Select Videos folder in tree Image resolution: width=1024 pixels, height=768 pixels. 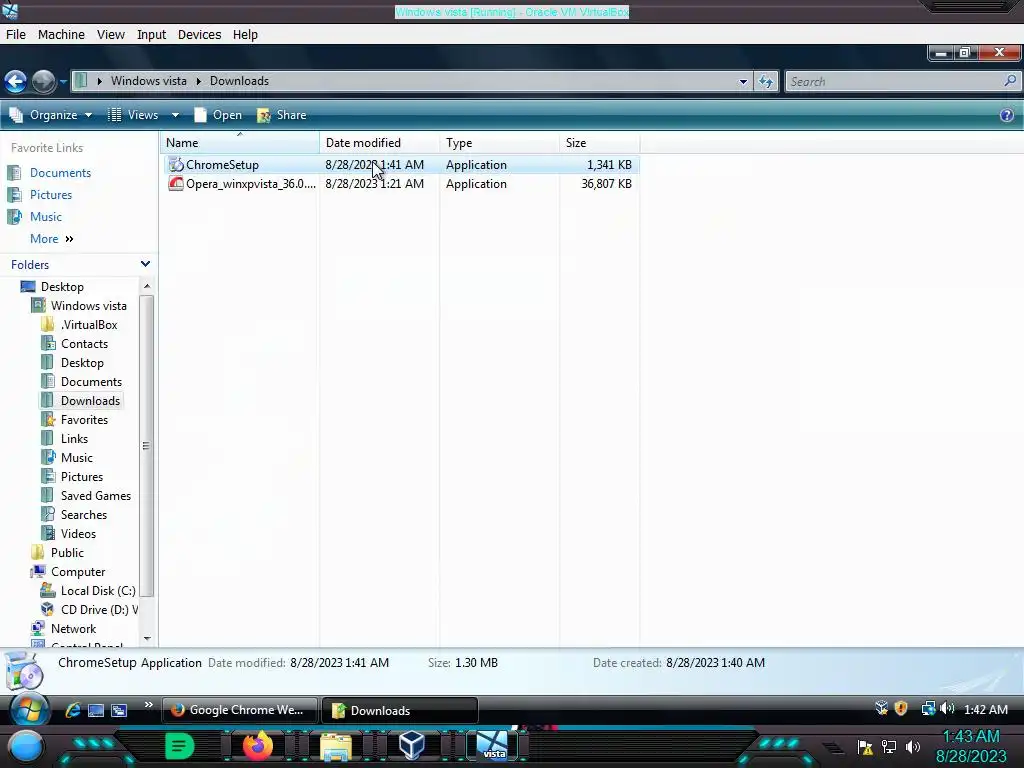tap(78, 534)
